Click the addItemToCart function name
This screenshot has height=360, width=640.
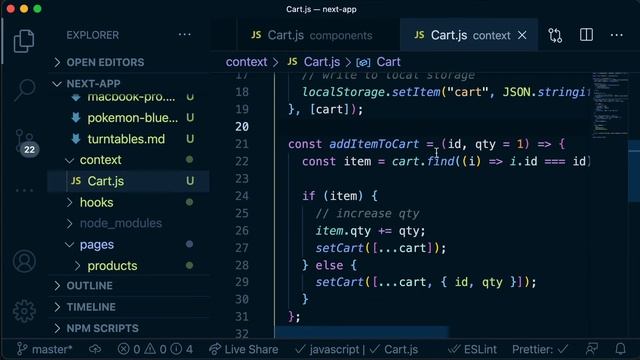tap(374, 144)
